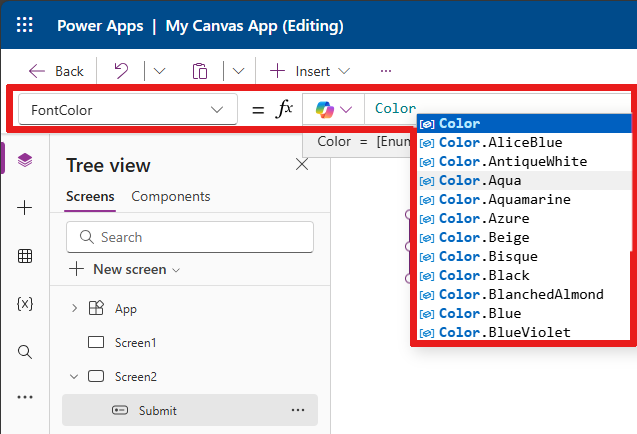
Task: Open more options for Submit
Action: click(x=298, y=410)
